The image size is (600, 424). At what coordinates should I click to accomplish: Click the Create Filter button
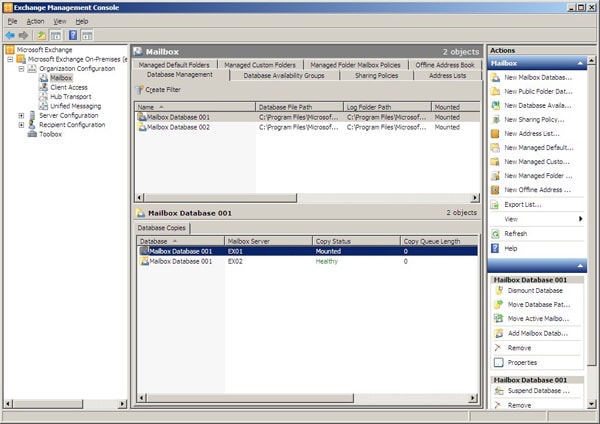coord(158,90)
